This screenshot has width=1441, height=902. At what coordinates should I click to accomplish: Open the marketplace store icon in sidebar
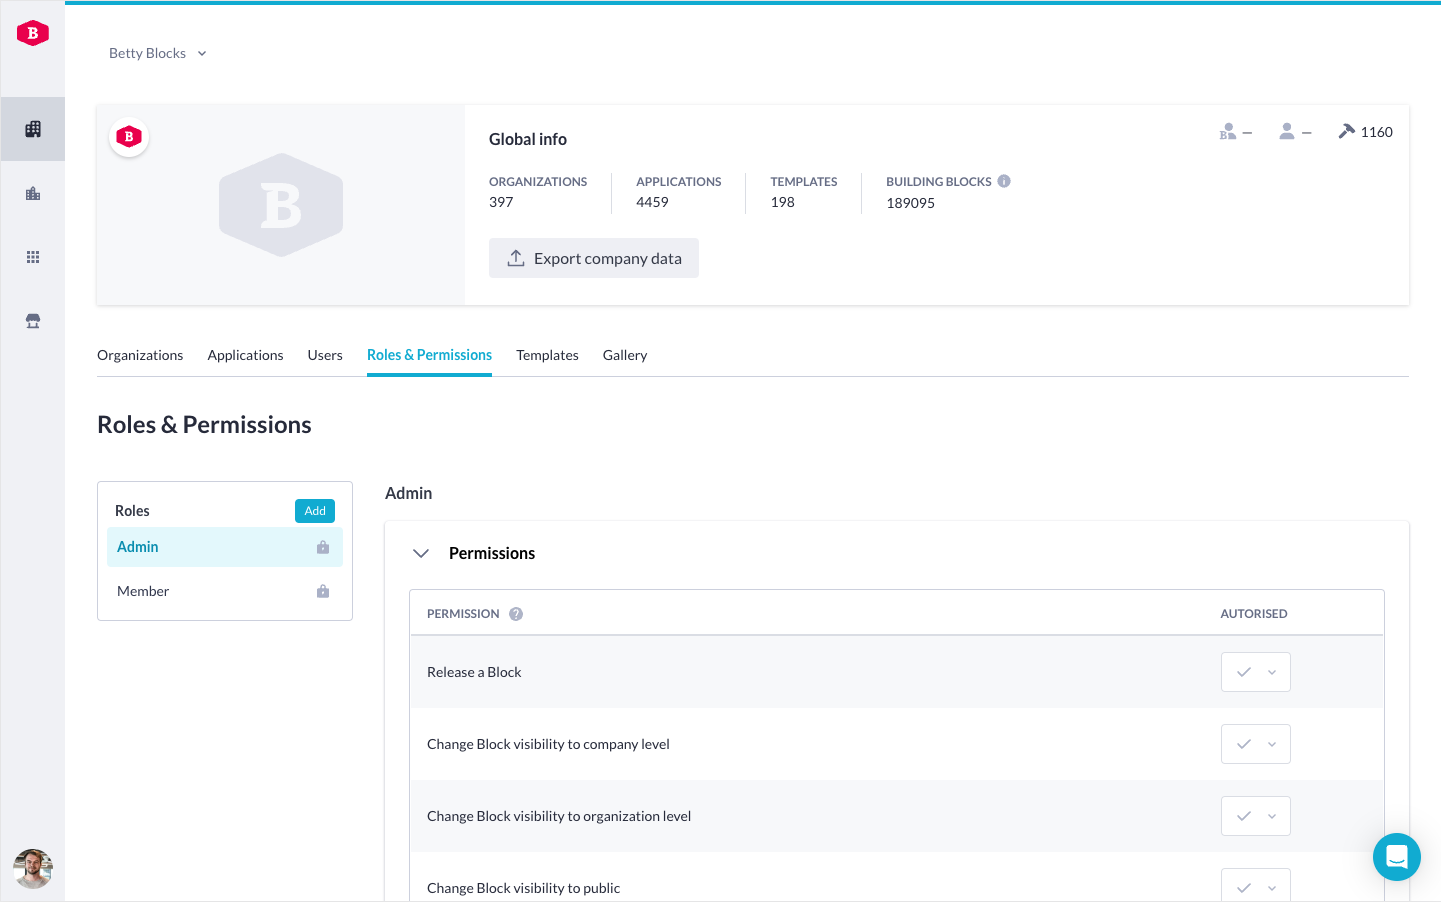click(x=33, y=321)
